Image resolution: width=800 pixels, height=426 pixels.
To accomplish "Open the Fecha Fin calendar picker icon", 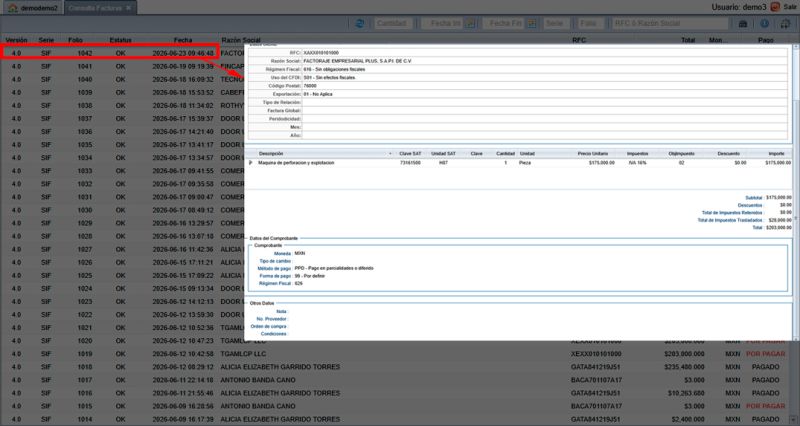I will pyautogui.click(x=532, y=23).
